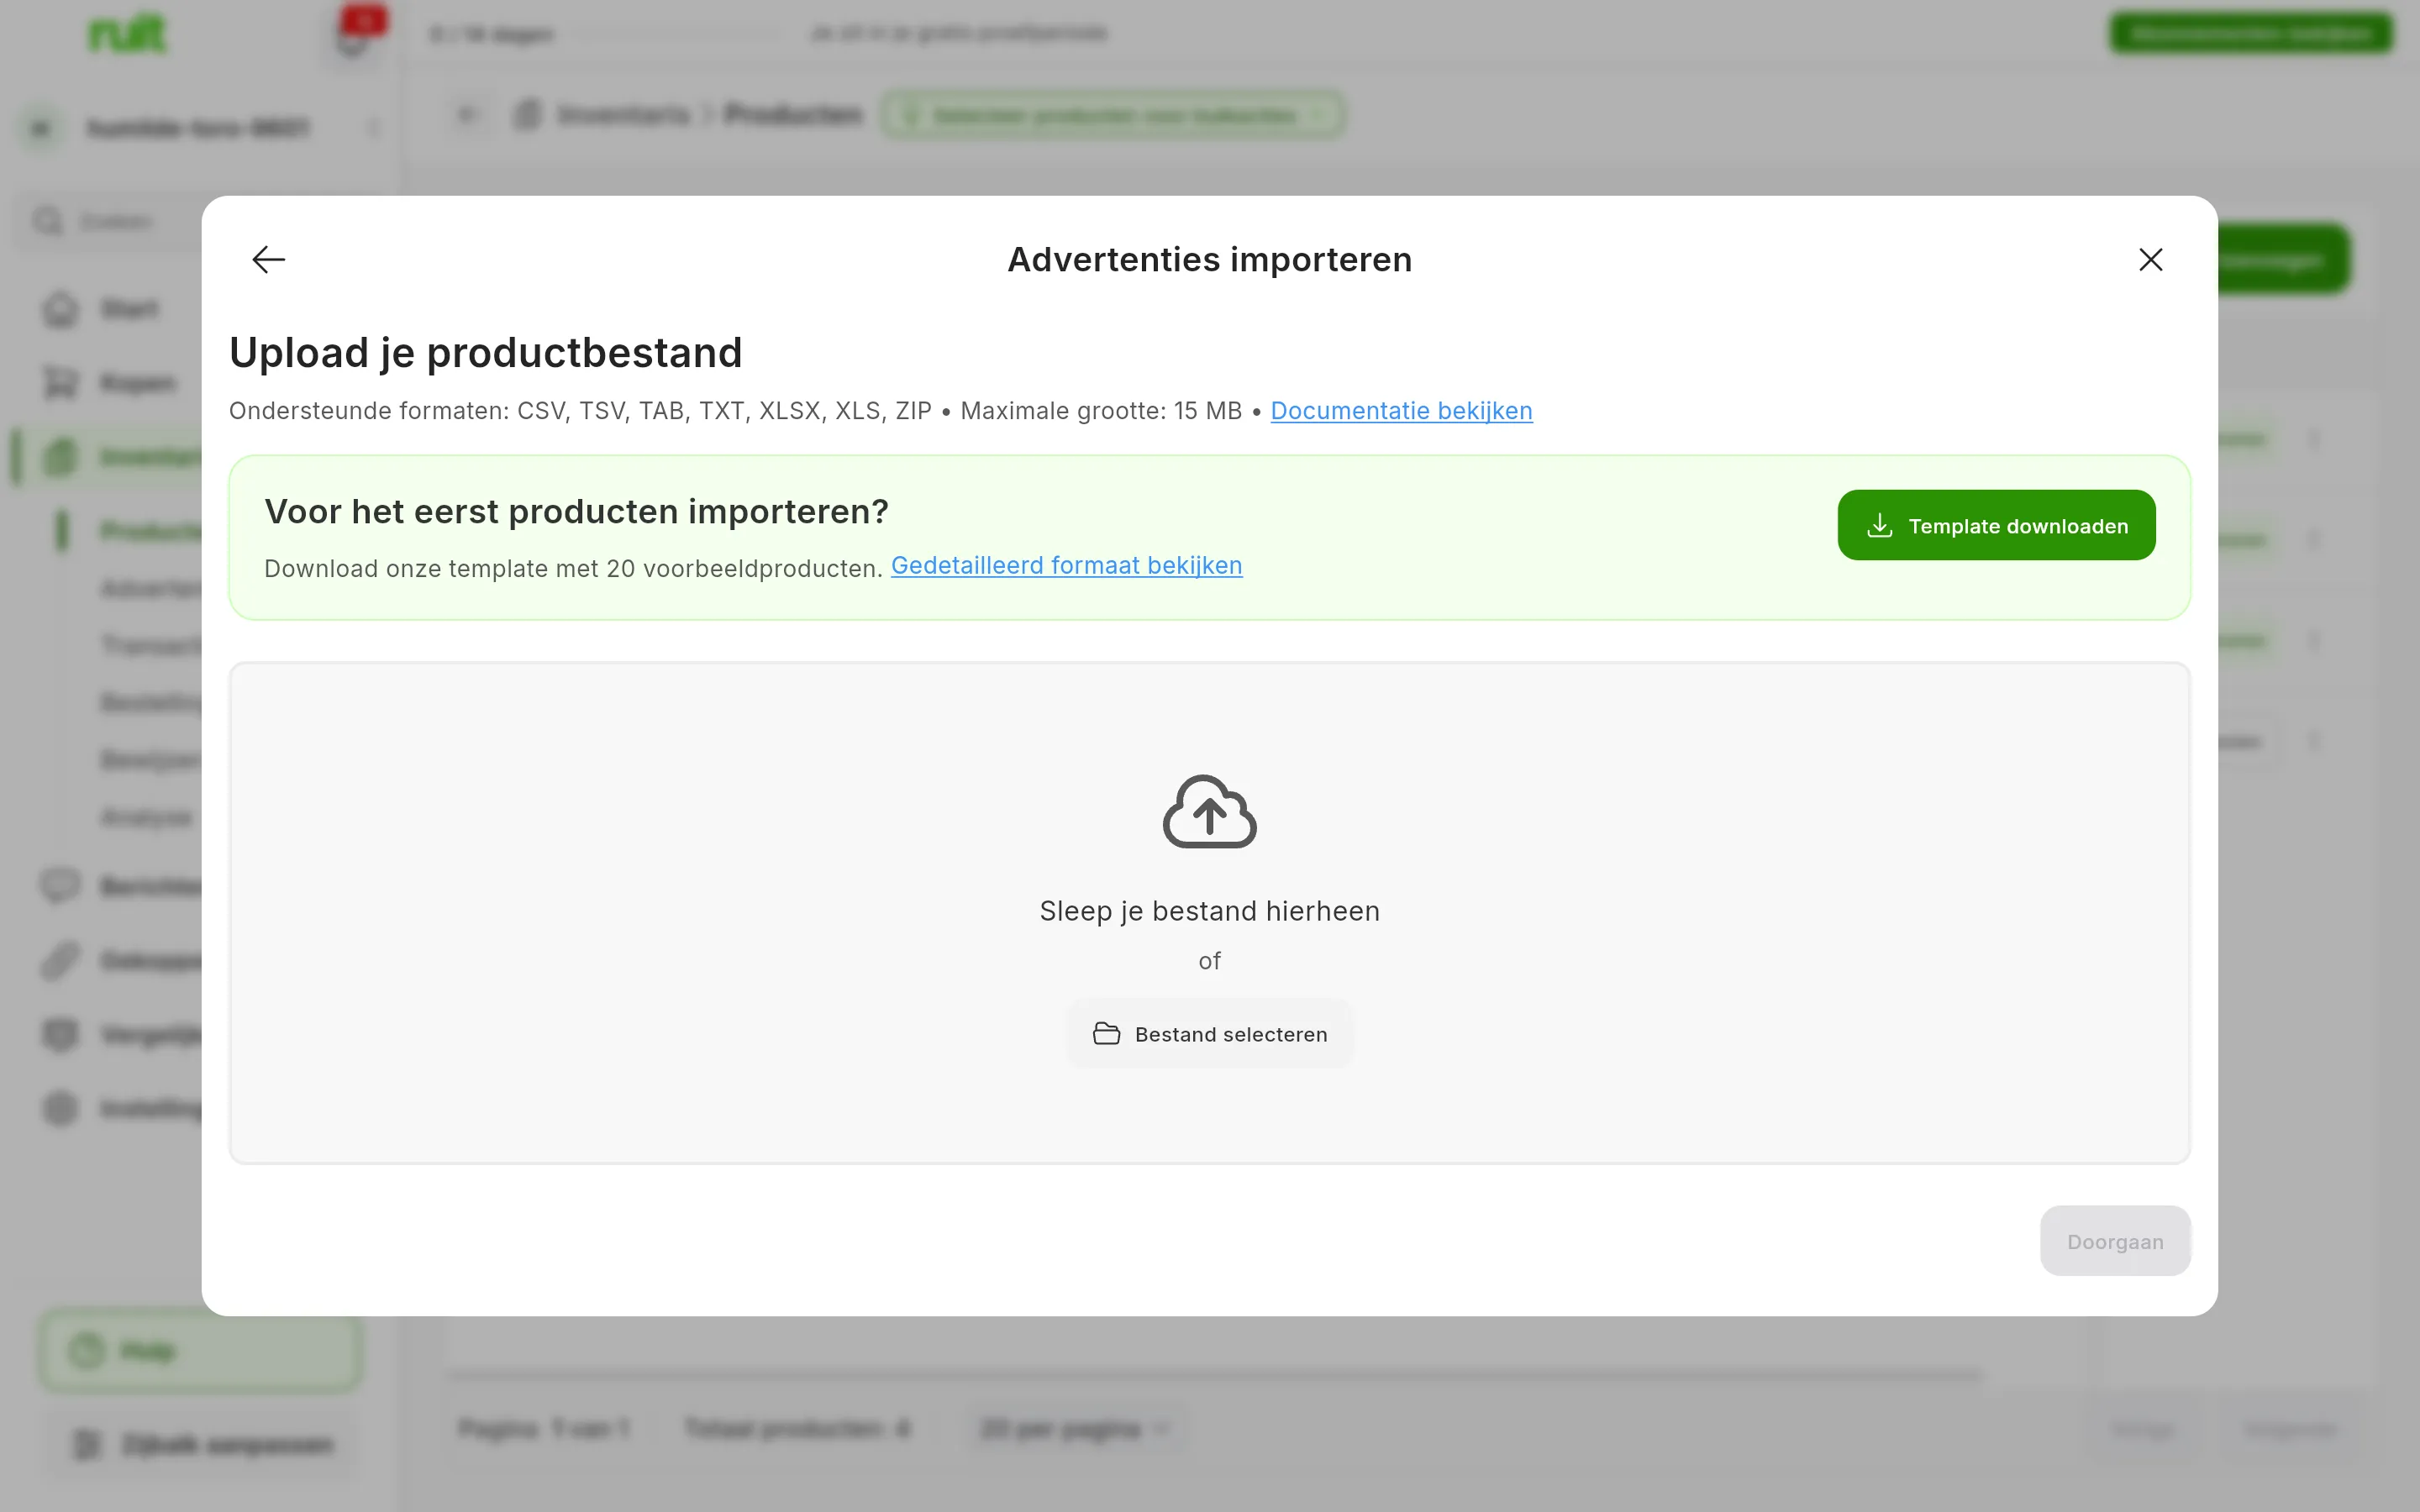Click the download icon on Template button
This screenshot has height=1512, width=2420.
click(1880, 525)
